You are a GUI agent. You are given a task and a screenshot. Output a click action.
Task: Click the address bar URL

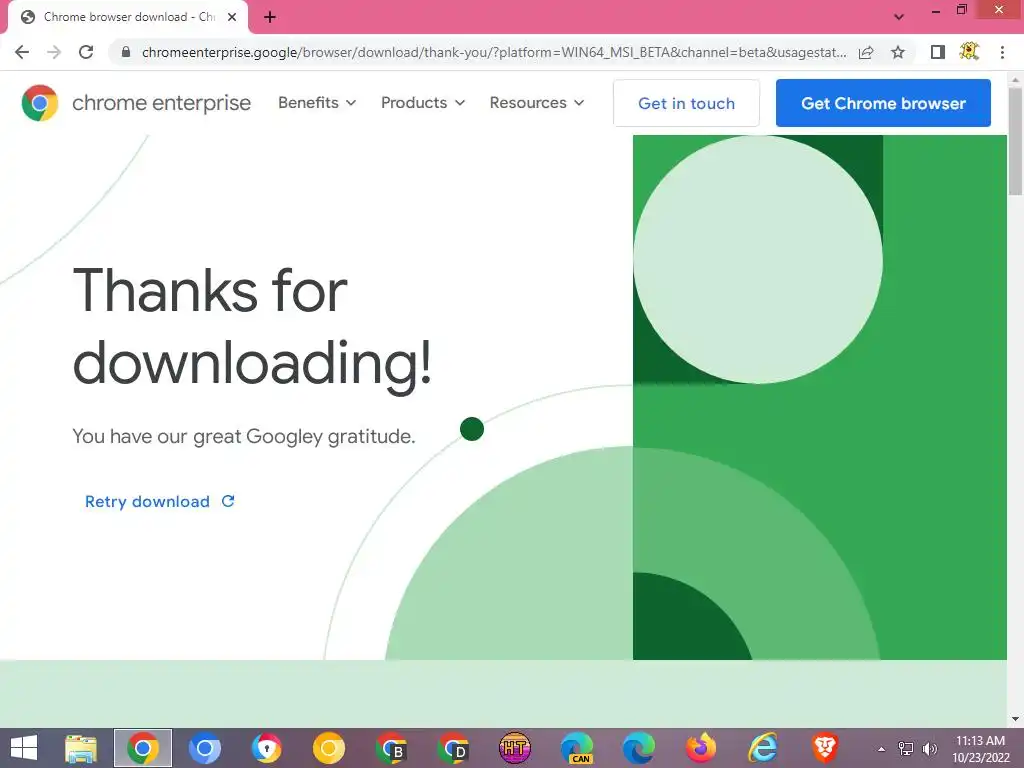[494, 52]
